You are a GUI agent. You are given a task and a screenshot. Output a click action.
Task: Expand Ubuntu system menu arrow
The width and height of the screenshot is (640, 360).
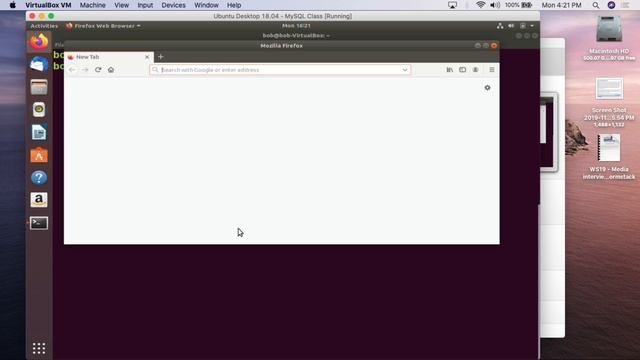click(532, 26)
